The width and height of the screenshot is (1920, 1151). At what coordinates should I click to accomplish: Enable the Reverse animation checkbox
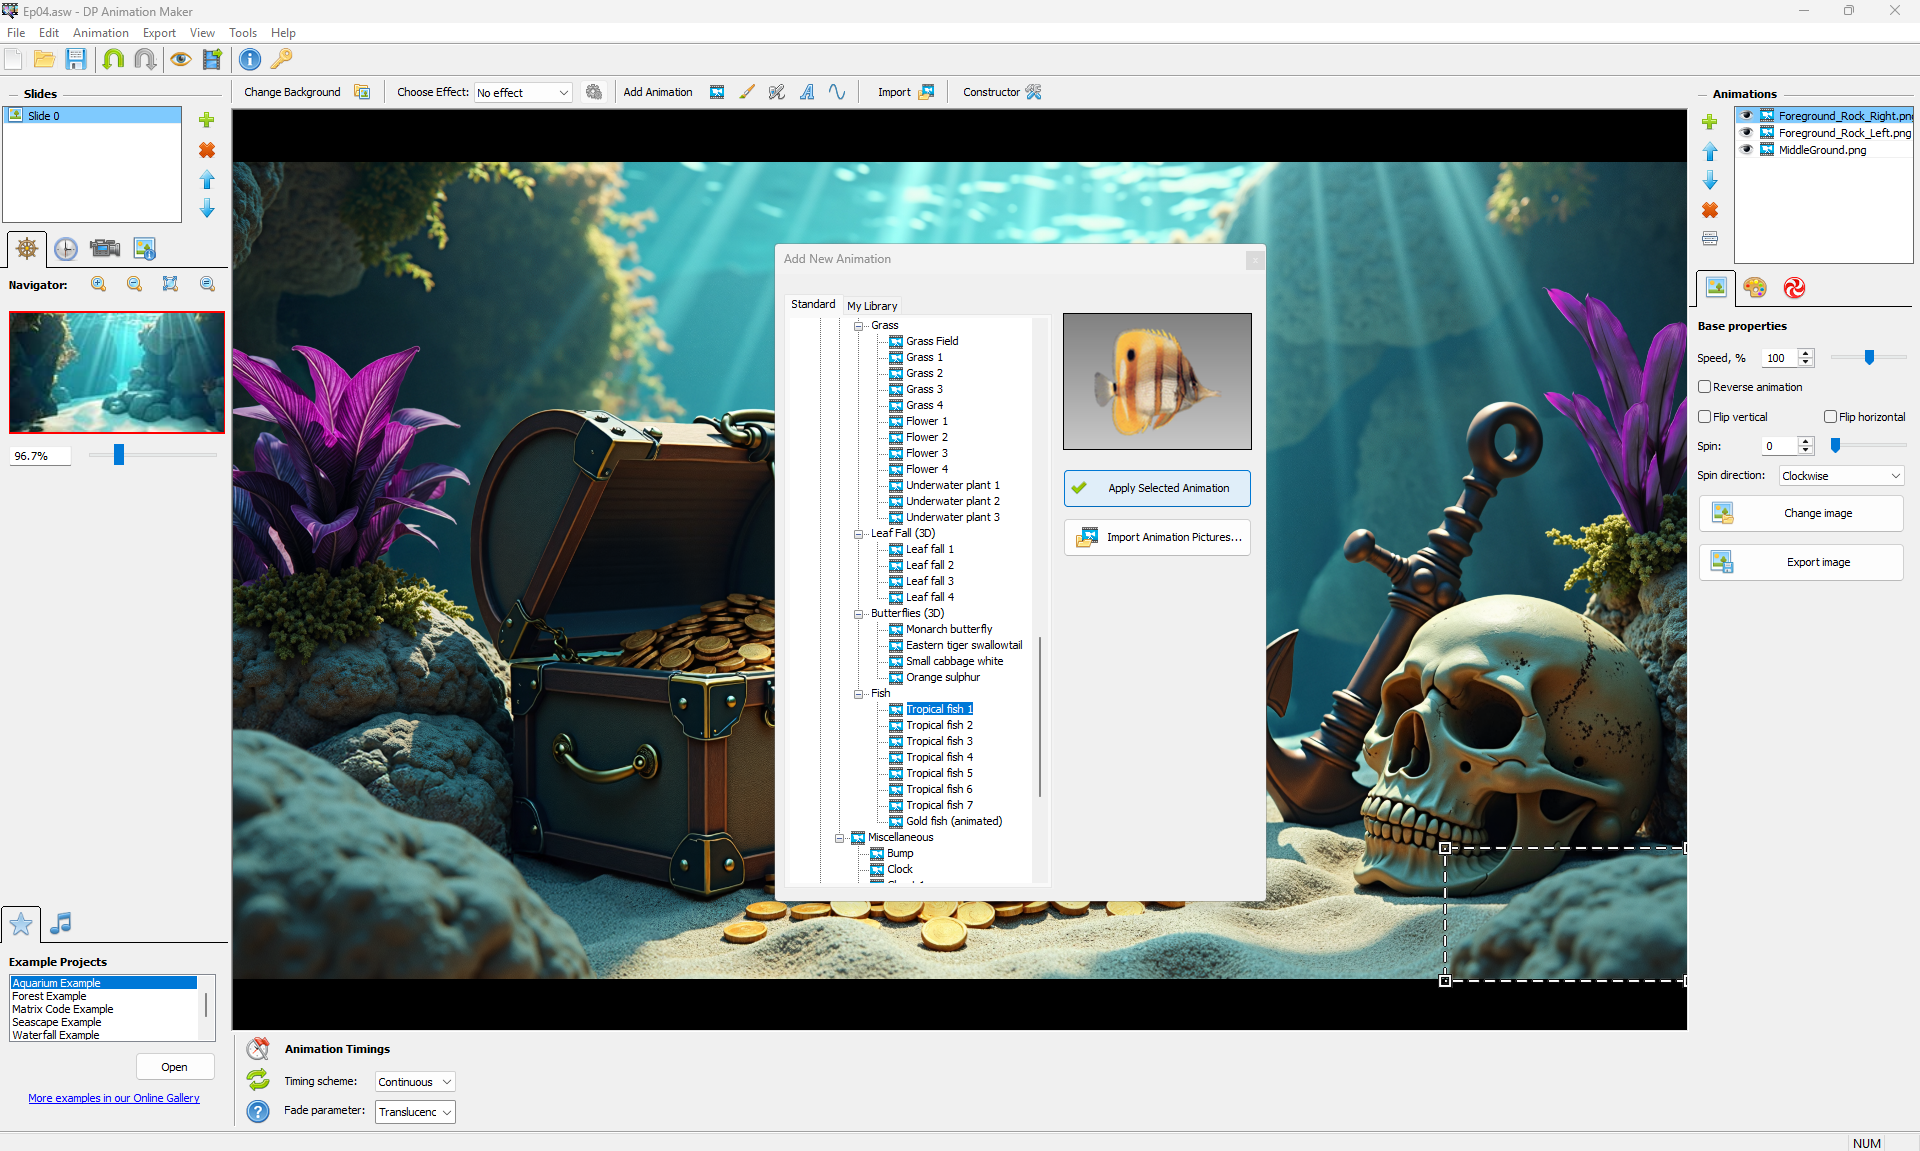[x=1705, y=387]
